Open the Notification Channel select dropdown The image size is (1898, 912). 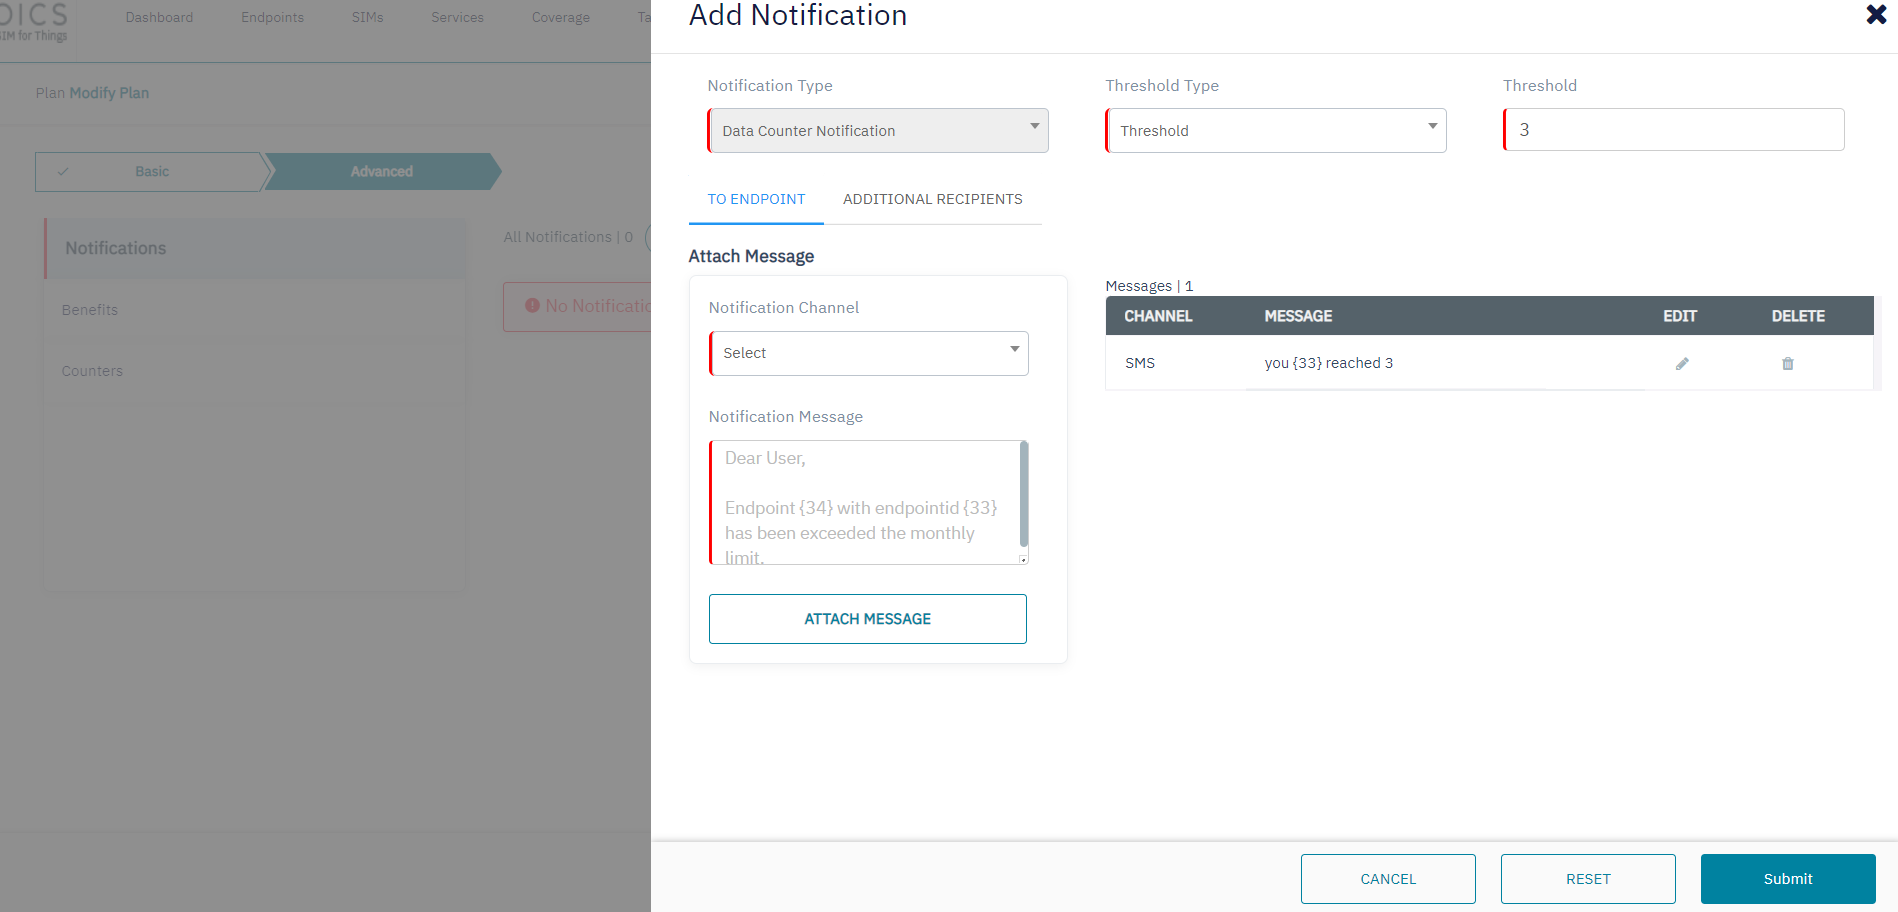(868, 354)
